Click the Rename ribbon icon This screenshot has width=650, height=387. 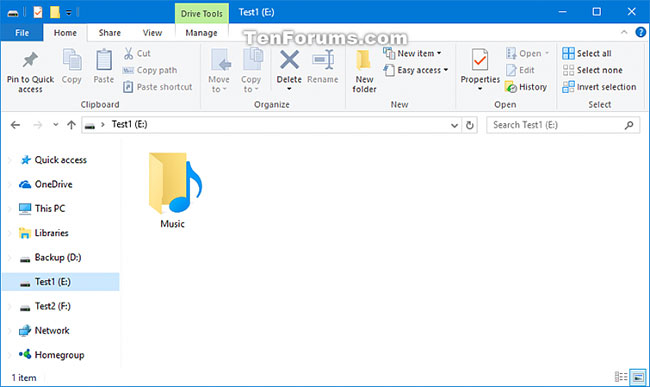click(x=323, y=60)
